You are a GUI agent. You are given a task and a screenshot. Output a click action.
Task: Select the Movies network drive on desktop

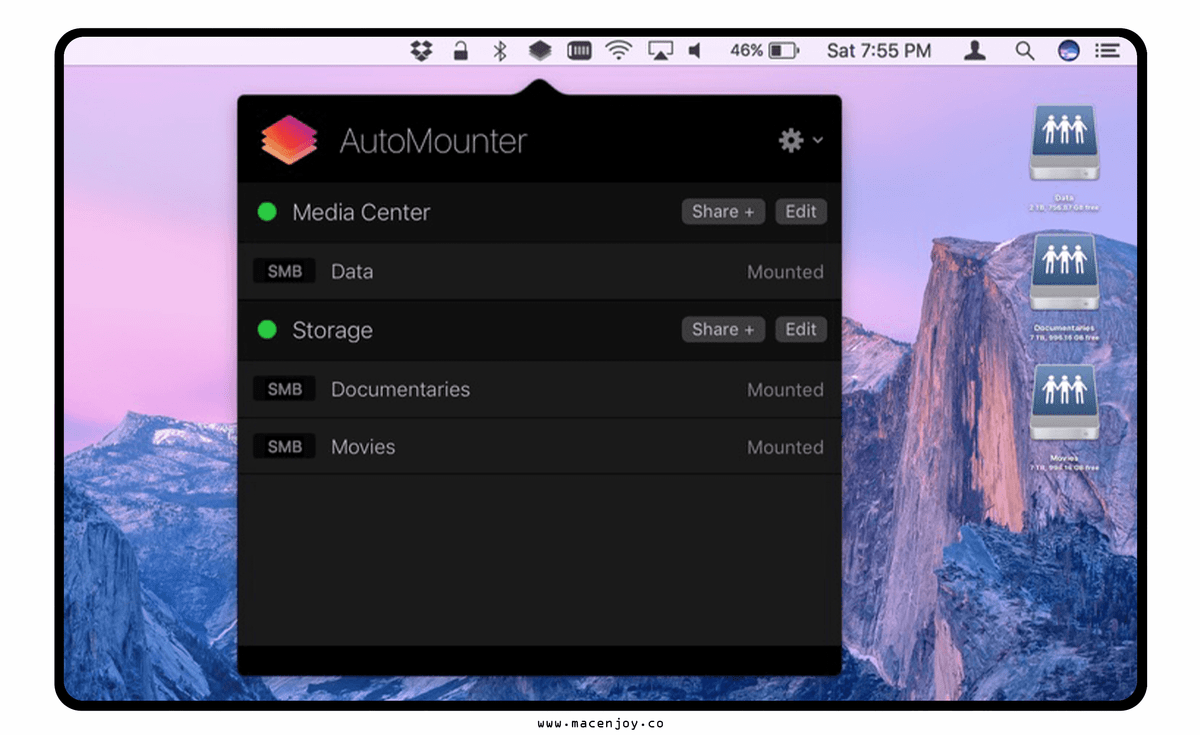1064,415
